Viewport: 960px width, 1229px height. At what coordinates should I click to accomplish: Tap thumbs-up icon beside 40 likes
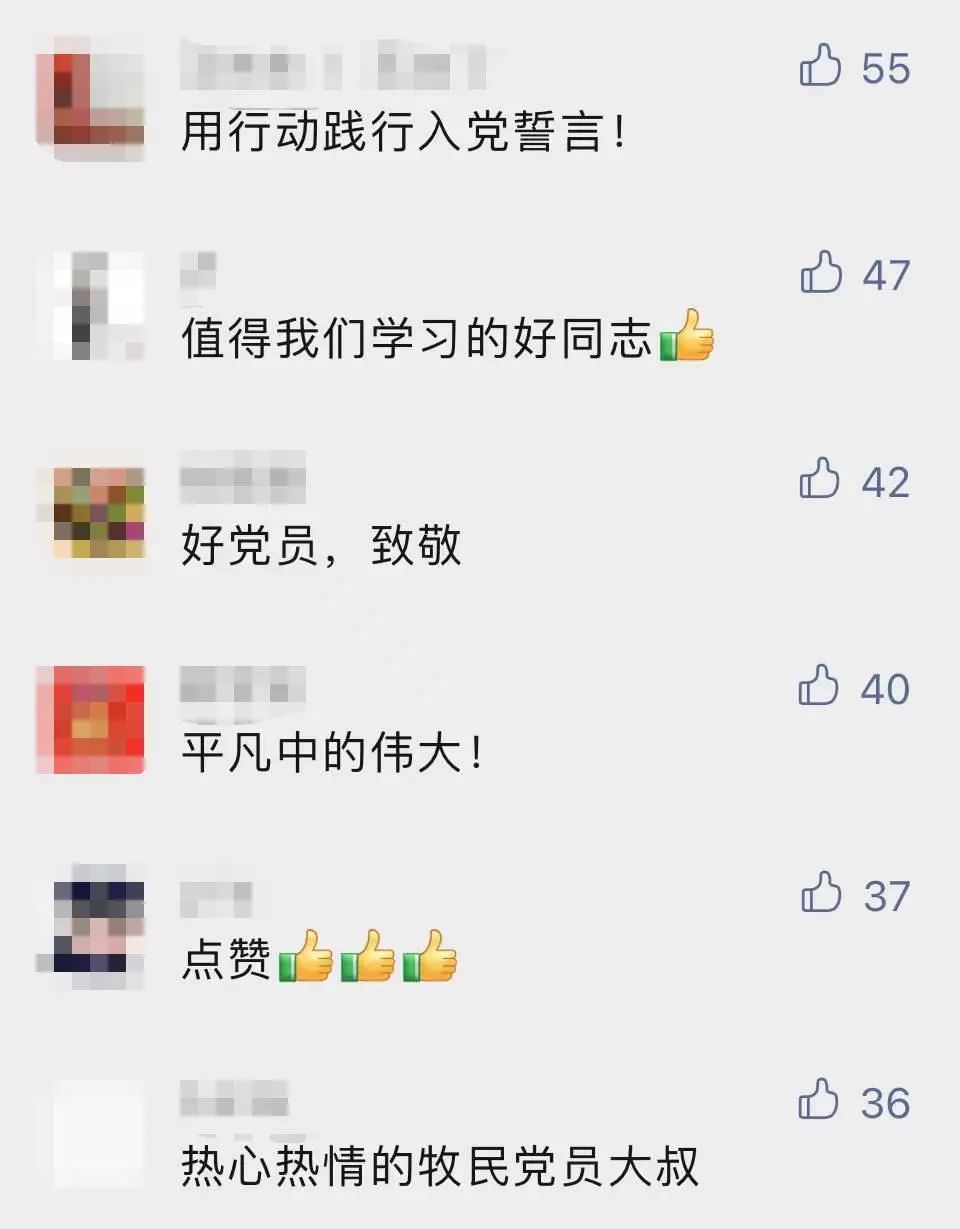[x=820, y=687]
